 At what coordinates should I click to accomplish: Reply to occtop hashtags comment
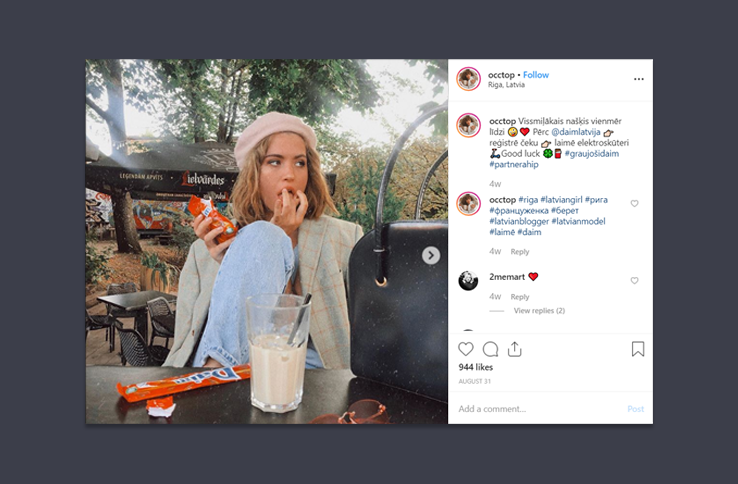coord(520,251)
